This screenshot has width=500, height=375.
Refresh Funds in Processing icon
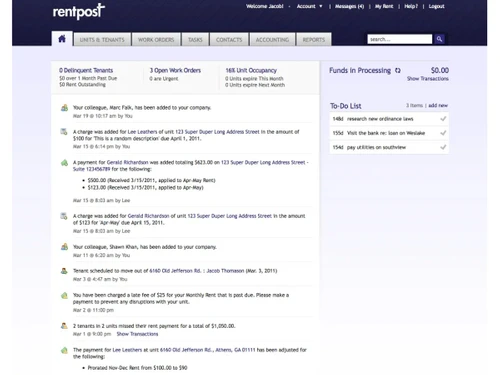point(398,70)
